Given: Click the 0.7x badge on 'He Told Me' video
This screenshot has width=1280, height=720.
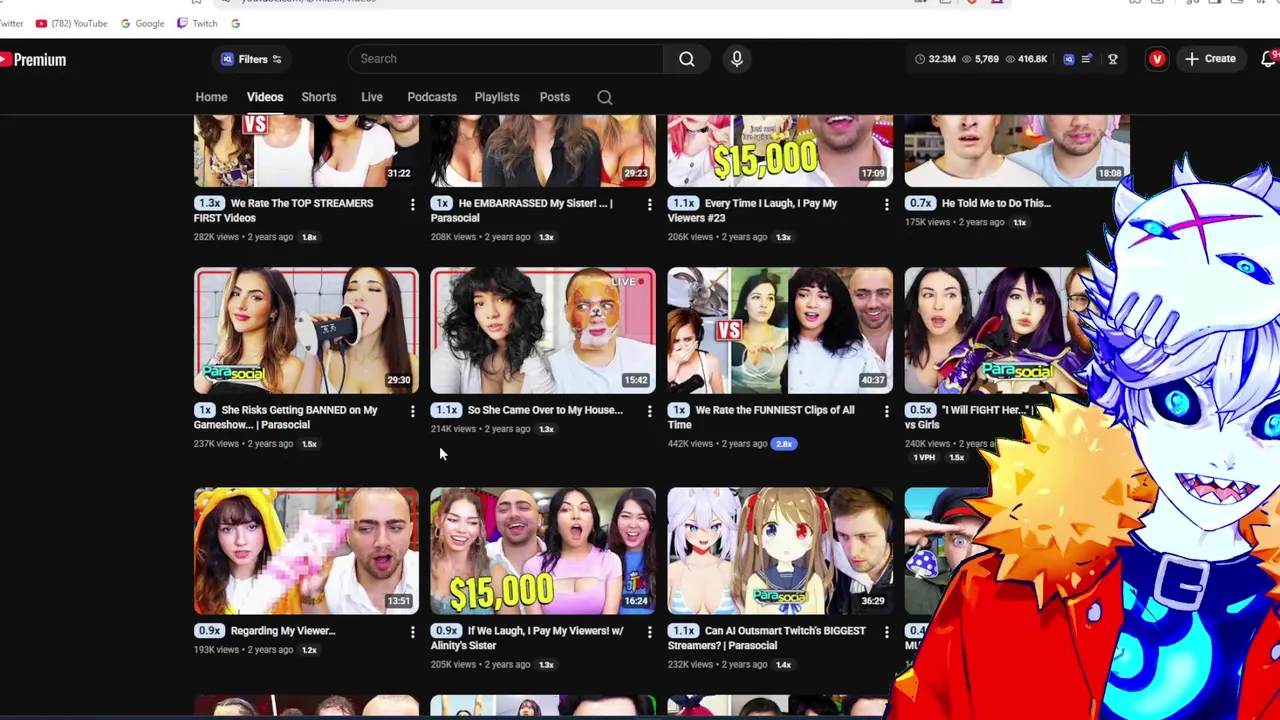Looking at the screenshot, I should click(x=920, y=203).
